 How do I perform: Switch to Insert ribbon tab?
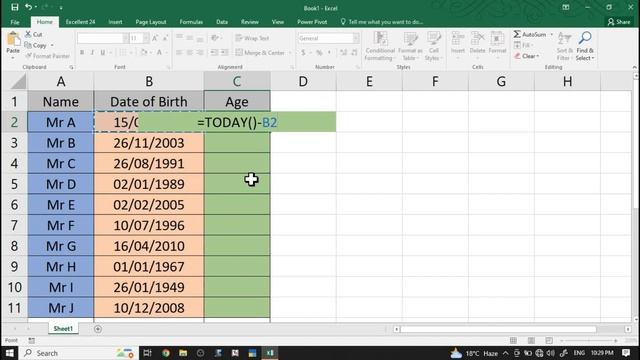(115, 22)
